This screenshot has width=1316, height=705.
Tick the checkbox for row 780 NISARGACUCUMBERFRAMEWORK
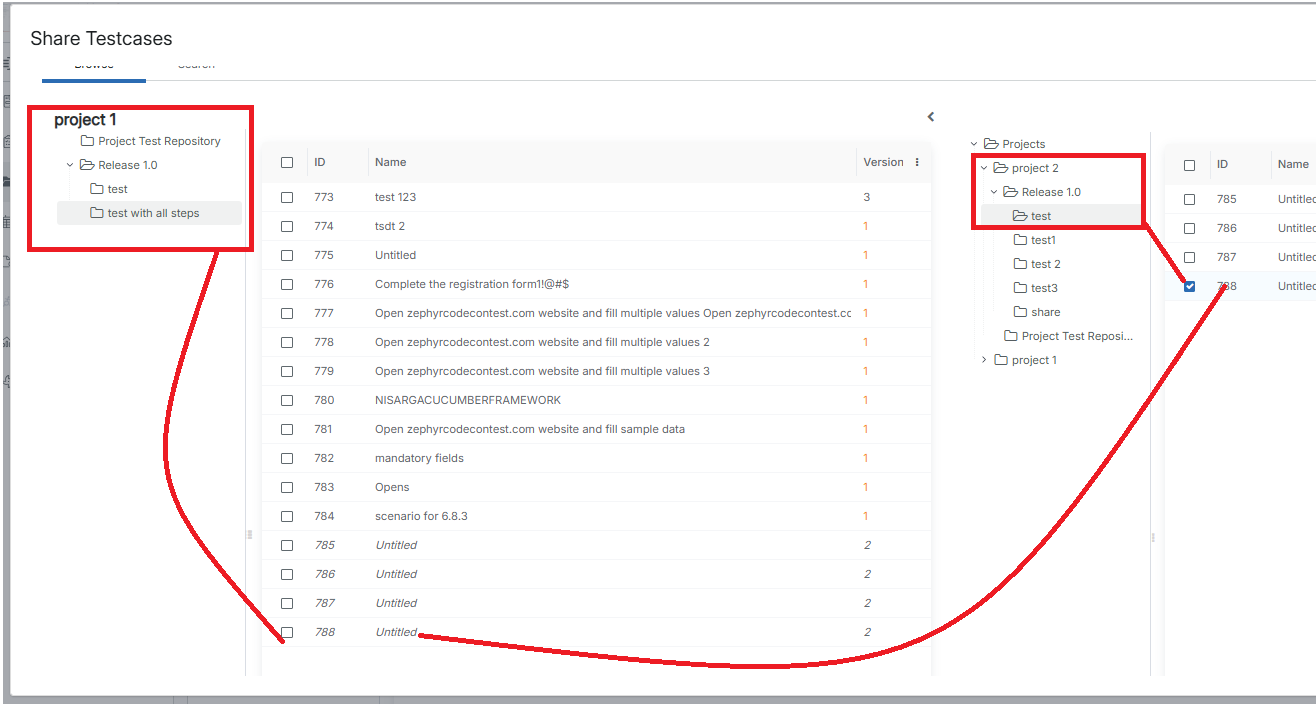click(x=287, y=400)
